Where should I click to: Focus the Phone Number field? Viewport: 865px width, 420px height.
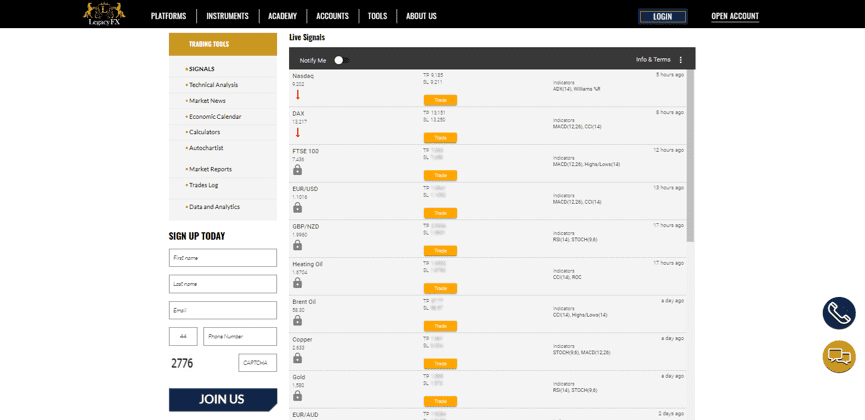click(240, 336)
